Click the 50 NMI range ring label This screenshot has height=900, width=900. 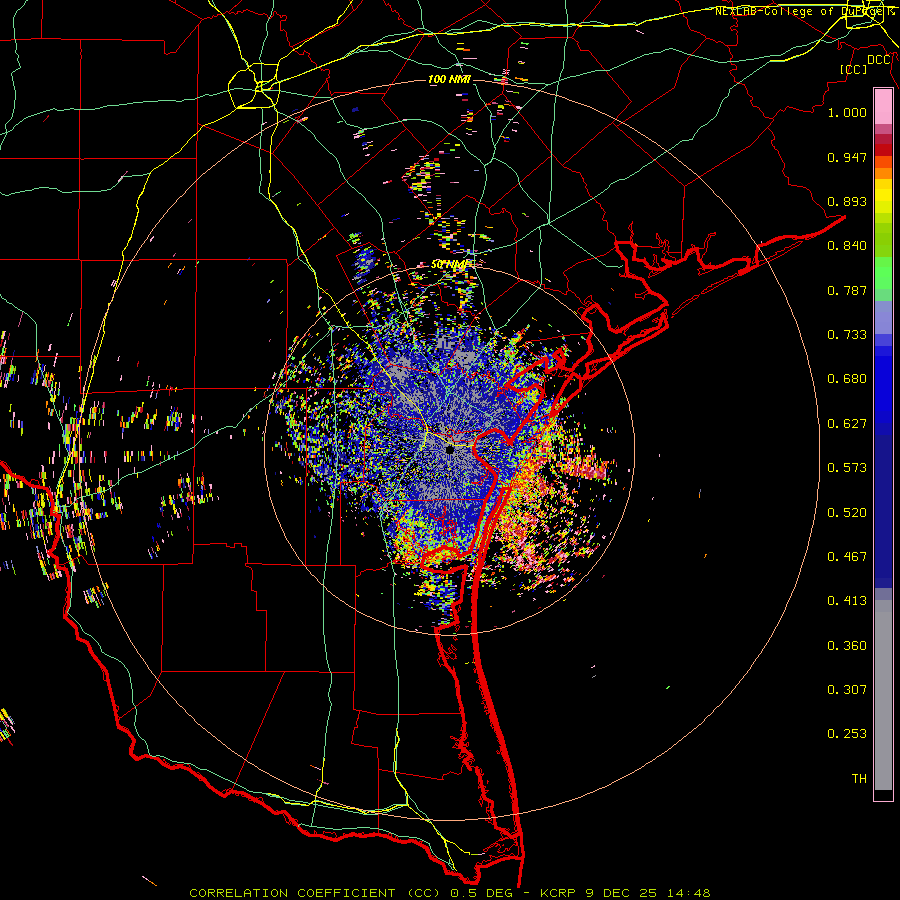pyautogui.click(x=449, y=265)
